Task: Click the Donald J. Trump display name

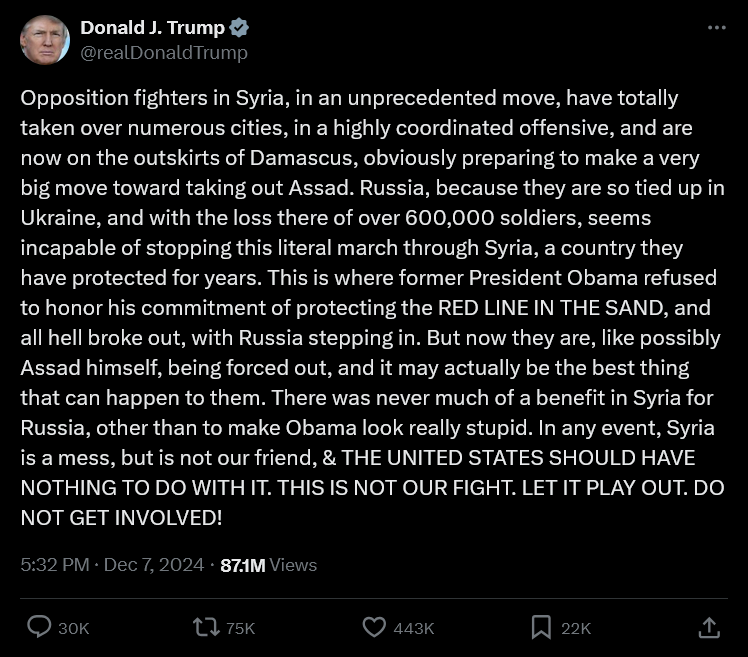Action: [x=152, y=28]
